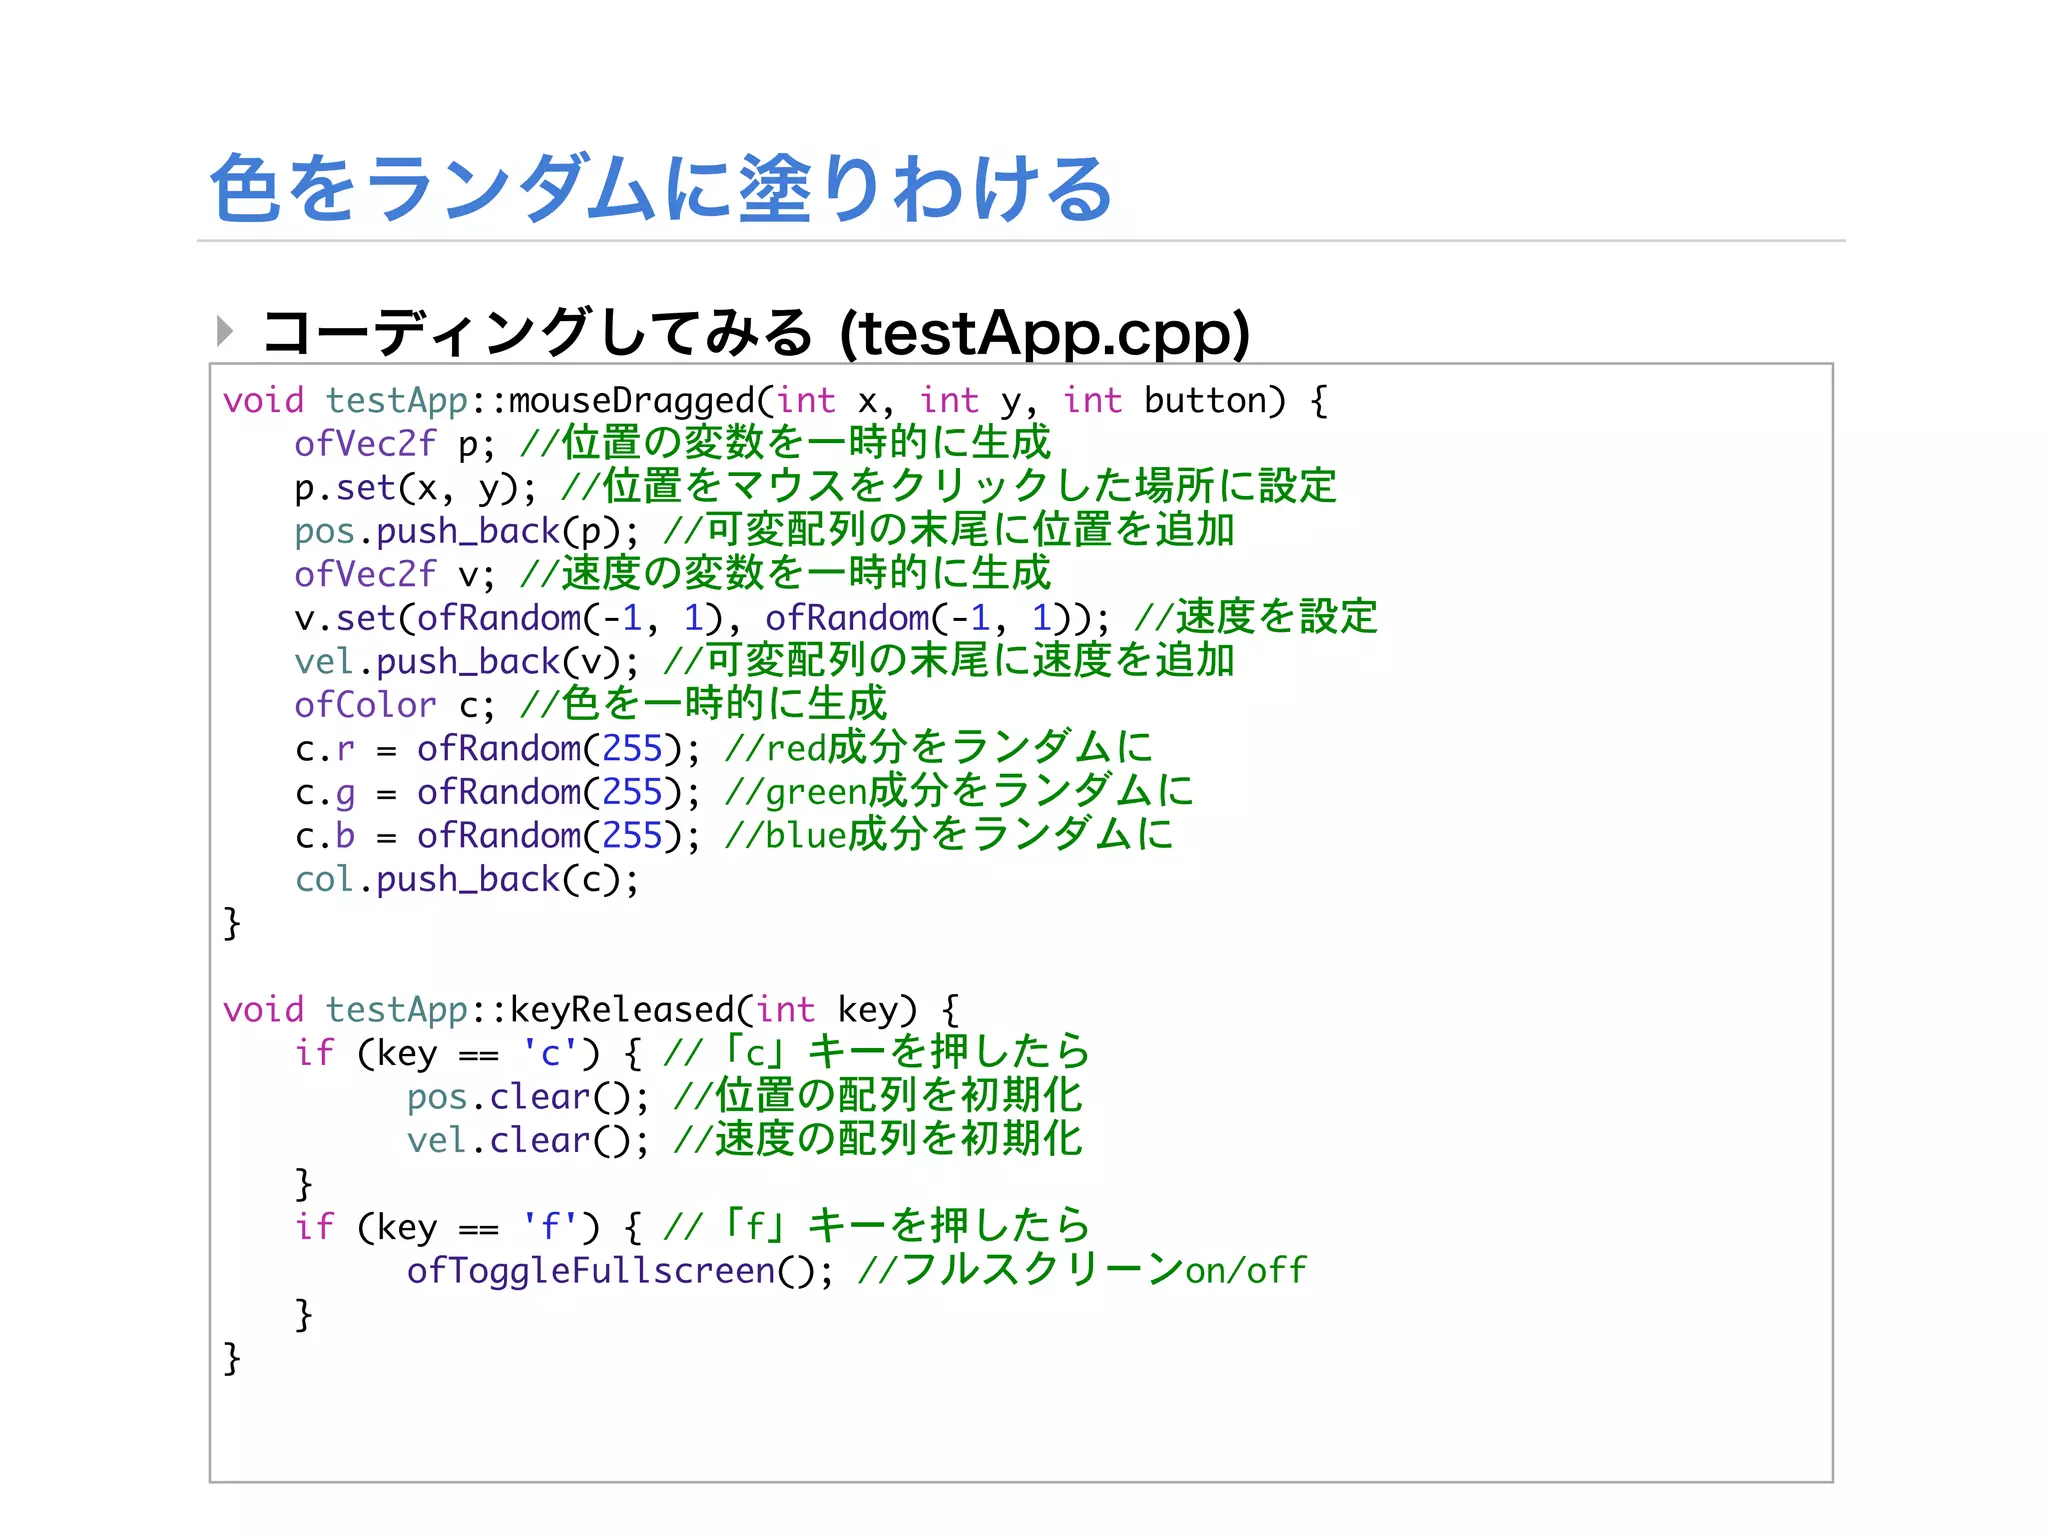The width and height of the screenshot is (2048, 1536).
Task: Click the line ofVec2f p;
Action: [x=672, y=443]
